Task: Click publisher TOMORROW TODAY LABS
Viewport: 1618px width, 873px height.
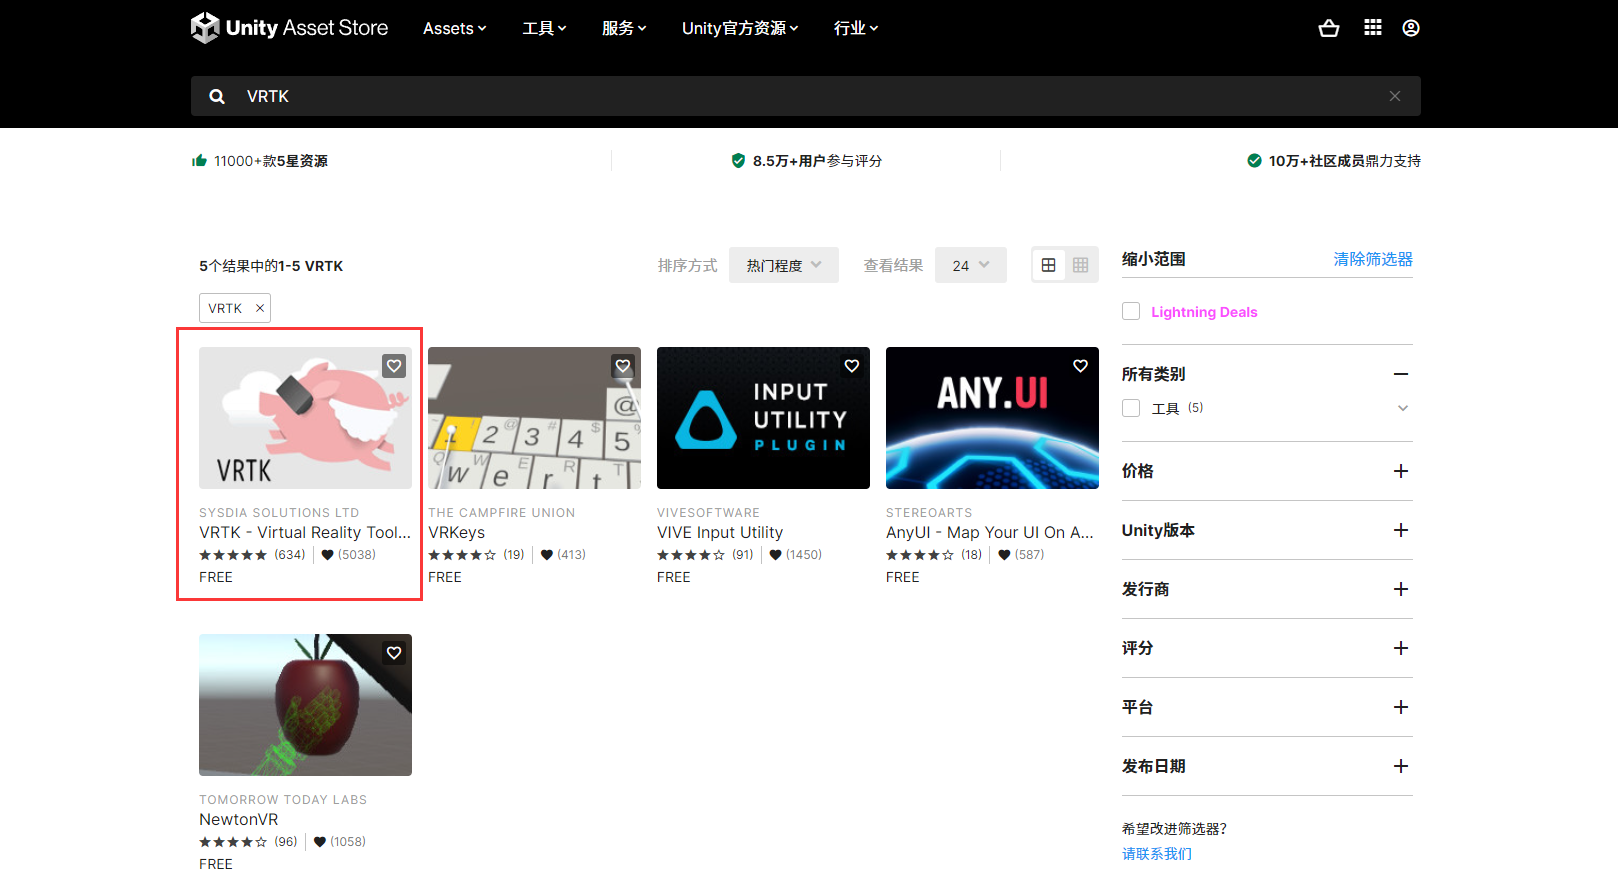Action: point(283,799)
